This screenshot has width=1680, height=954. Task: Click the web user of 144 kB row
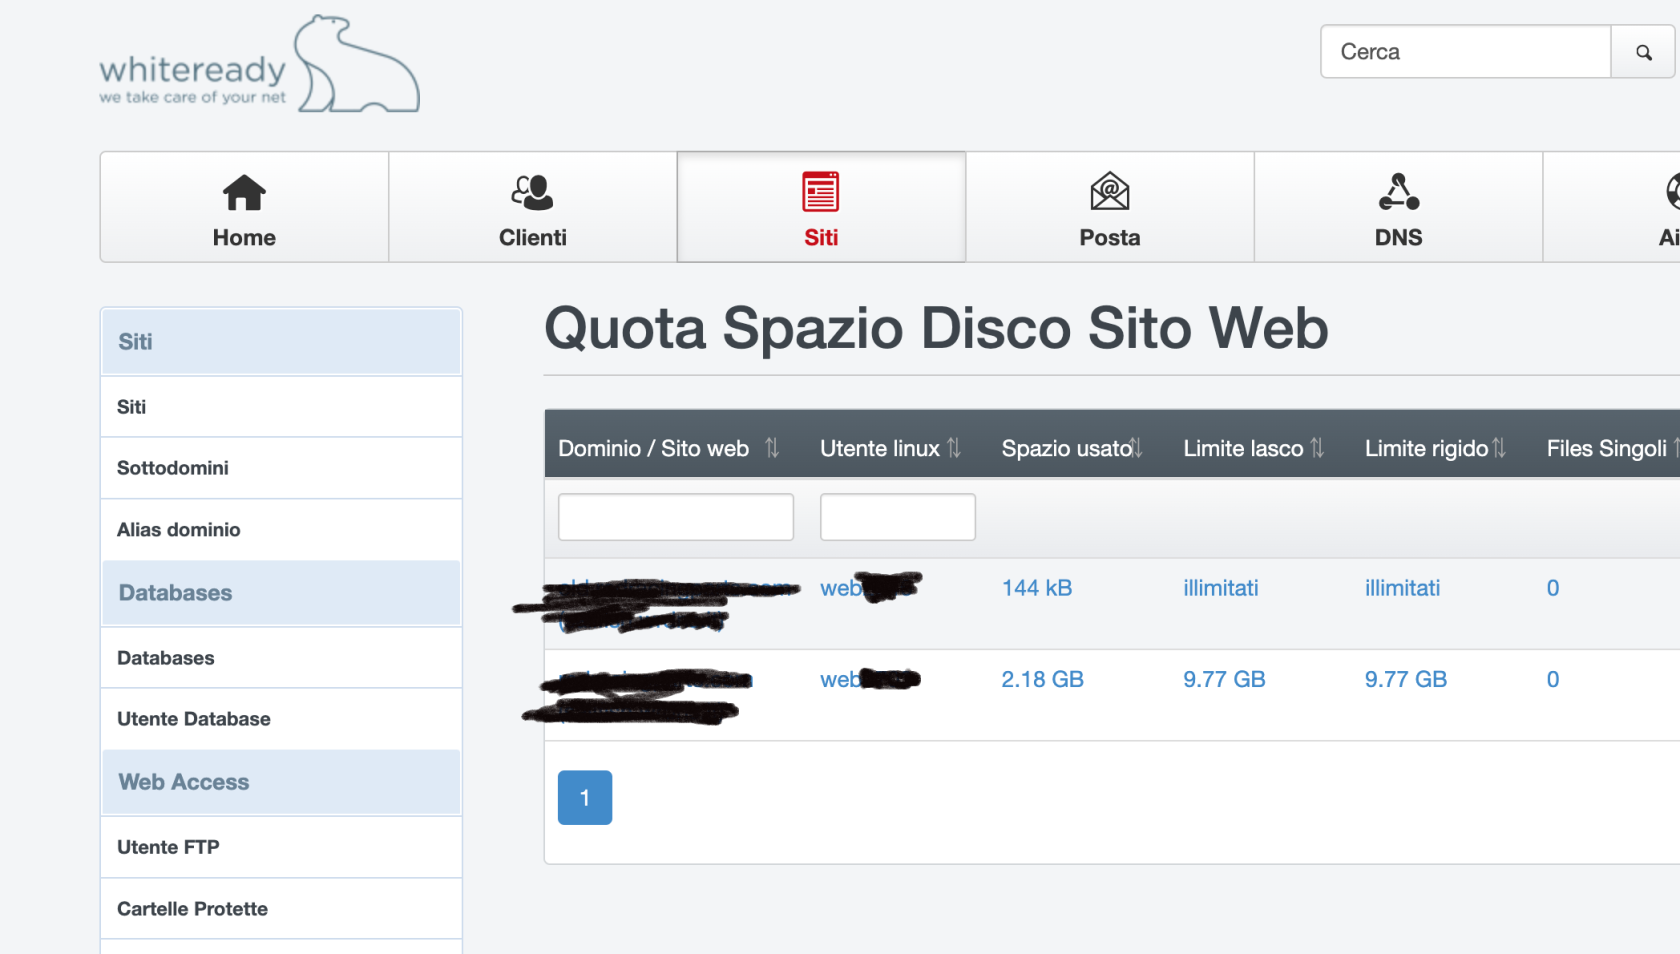[870, 588]
